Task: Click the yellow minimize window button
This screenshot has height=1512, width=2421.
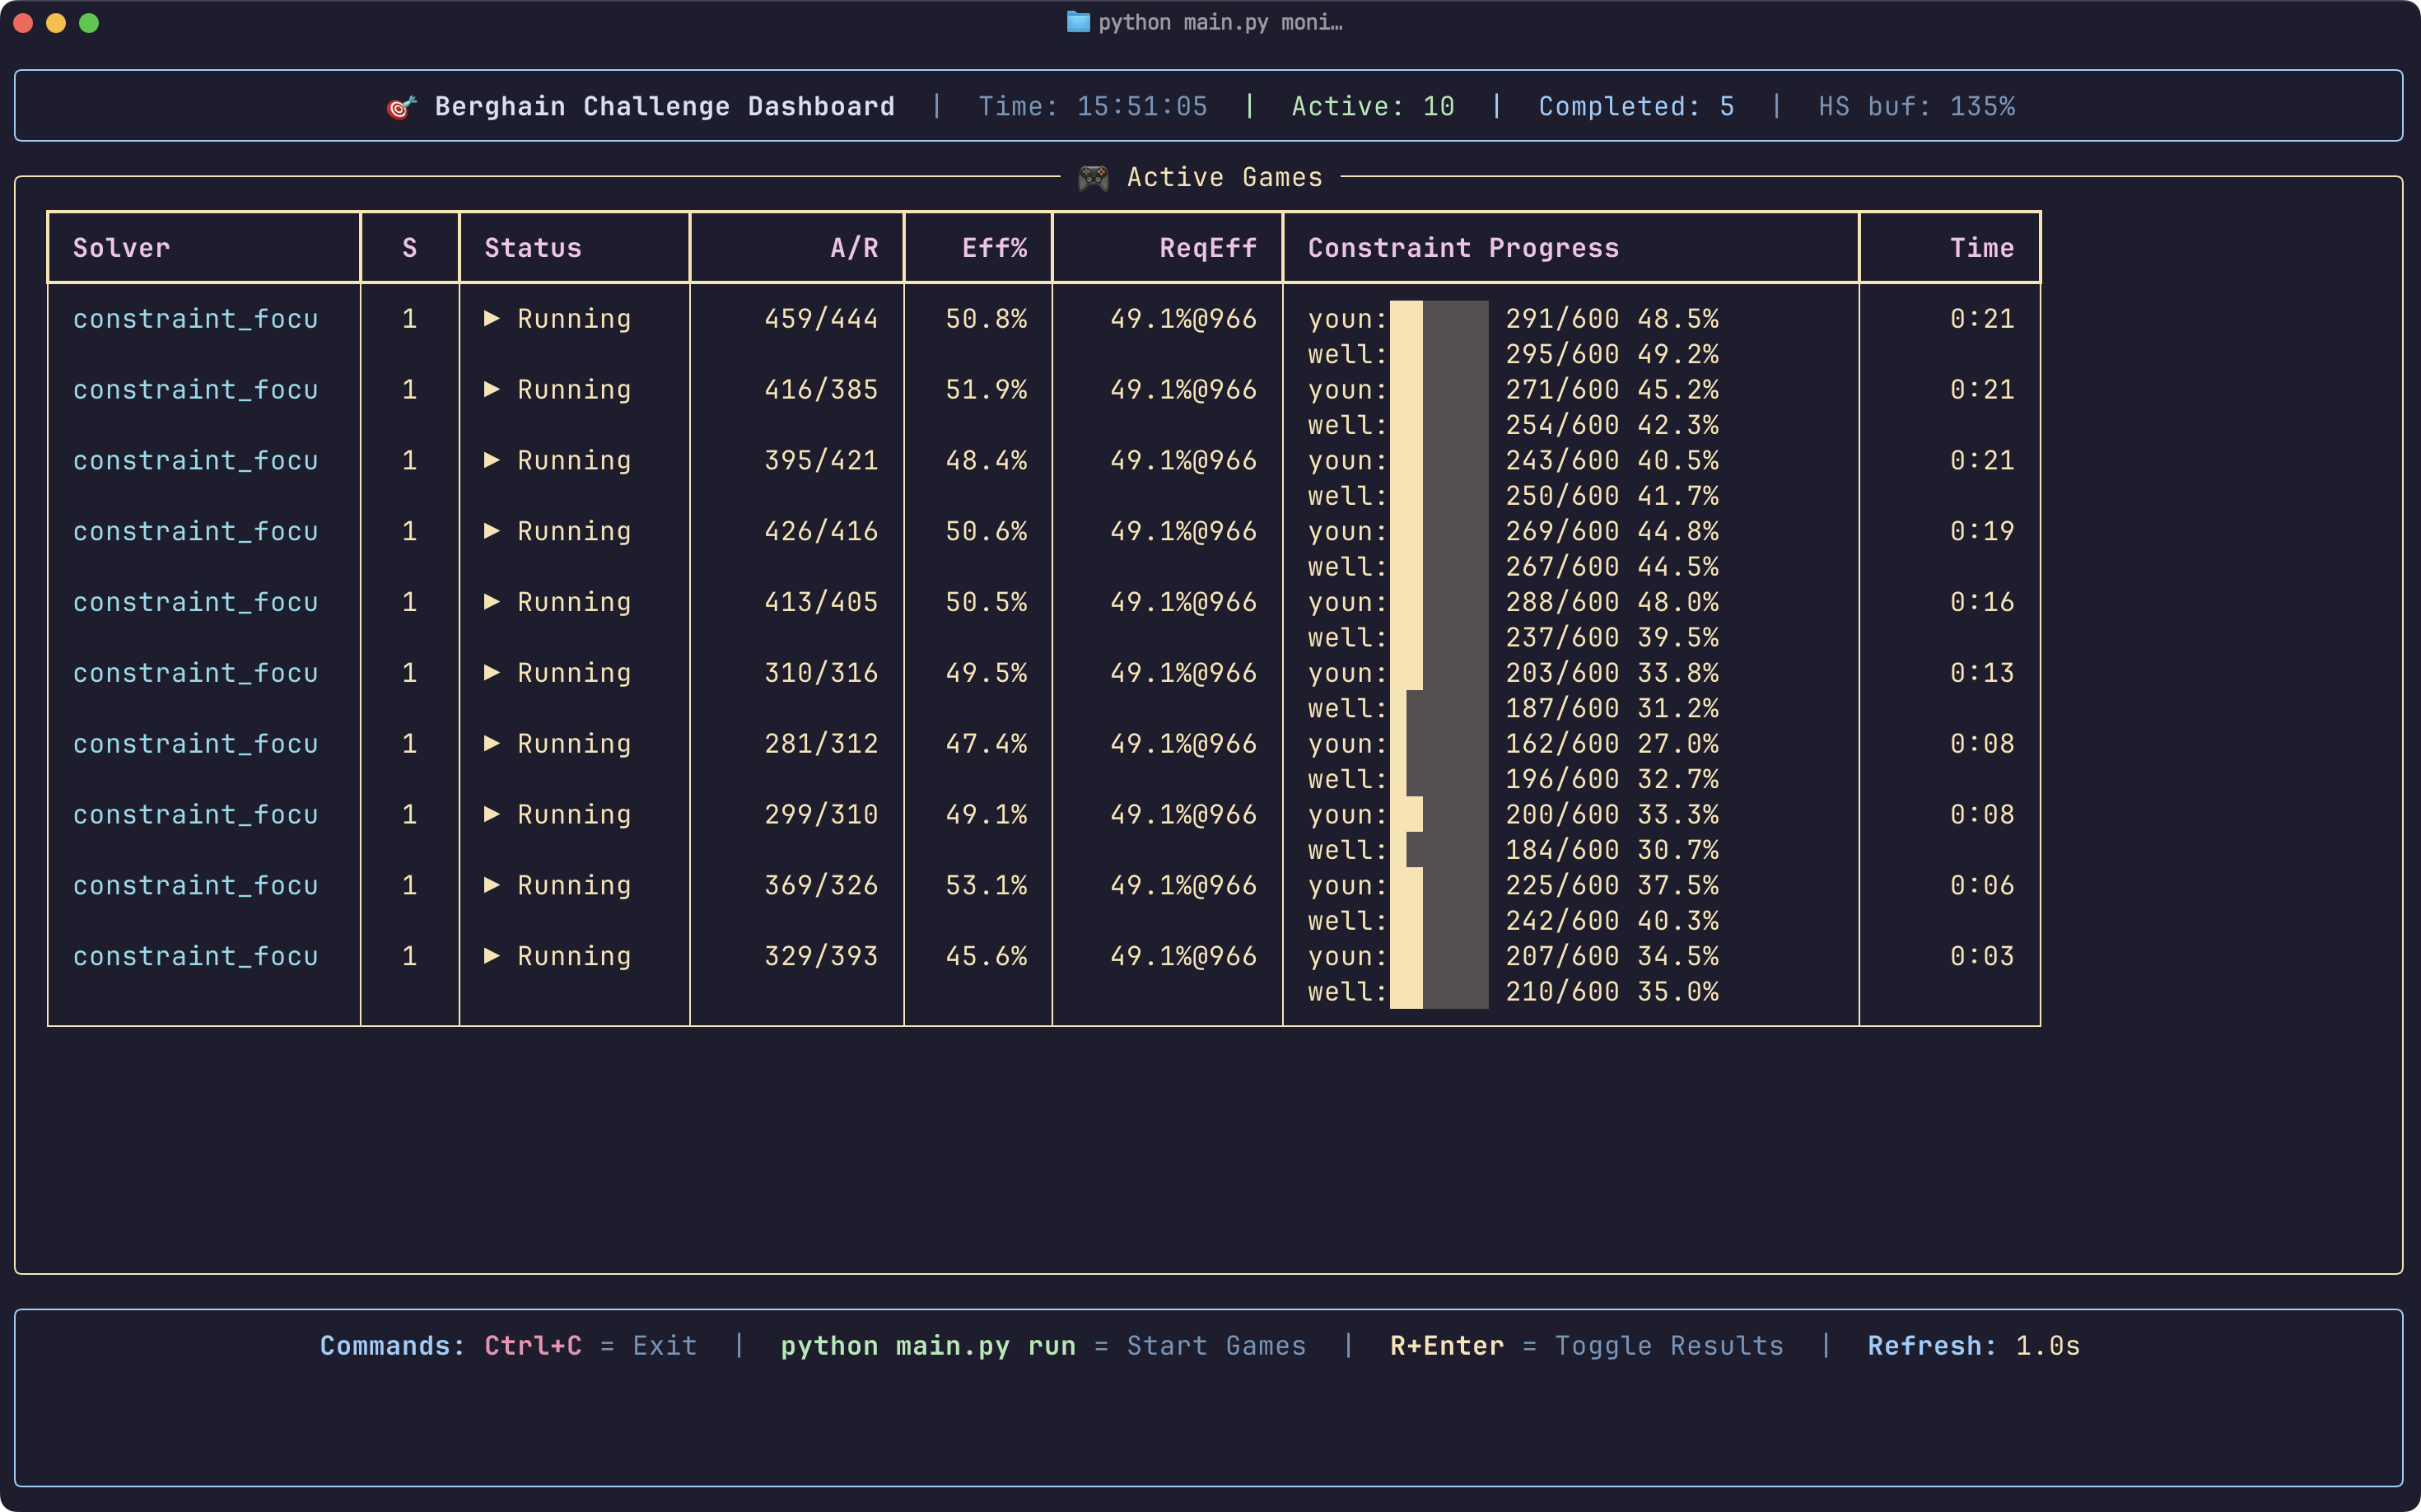Action: point(57,23)
